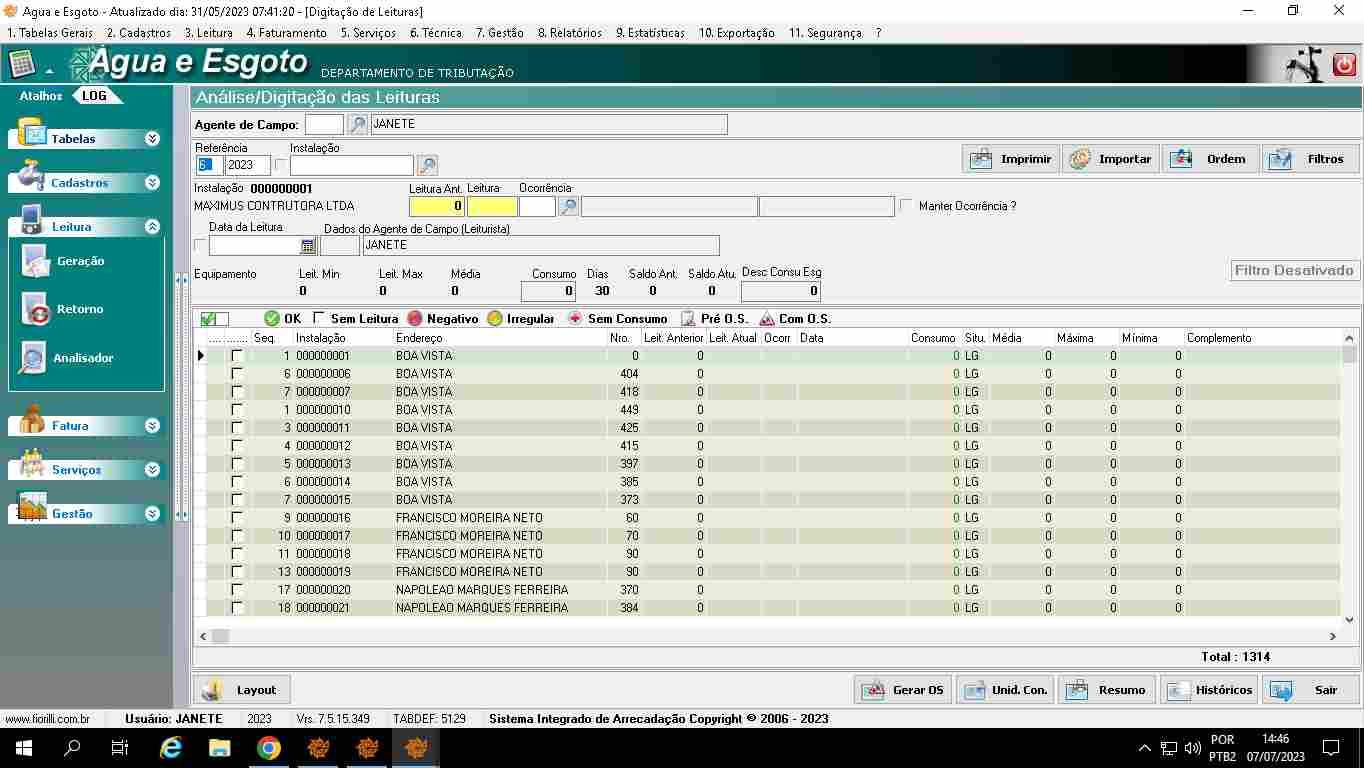
Task: Click the horizontal scrollbar right arrow
Action: 1332,636
